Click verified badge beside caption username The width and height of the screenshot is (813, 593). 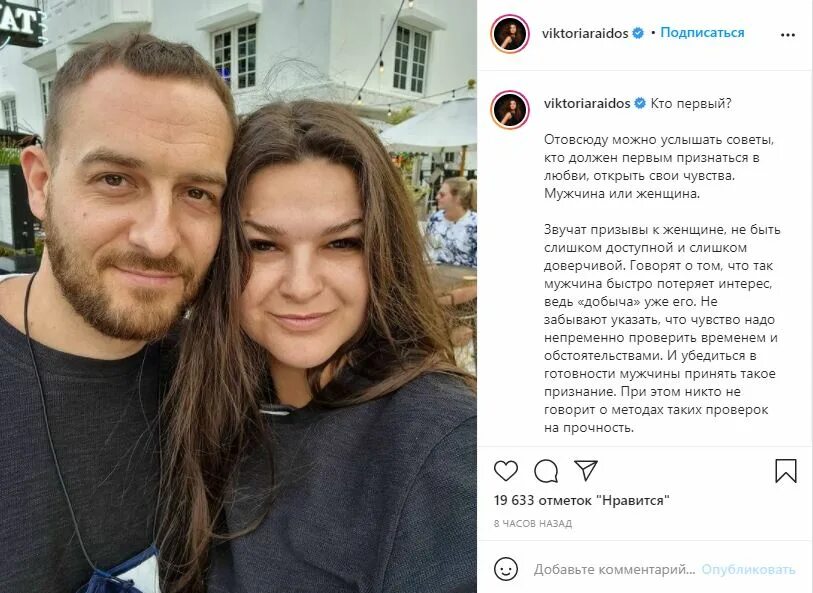(x=640, y=103)
